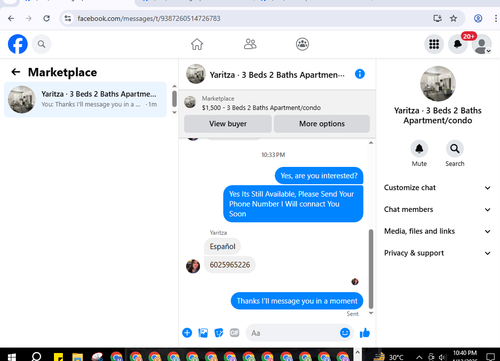Click 'Thanks I'll message you in a moment' bubble
Screen dimensions: 500x361
click(297, 301)
